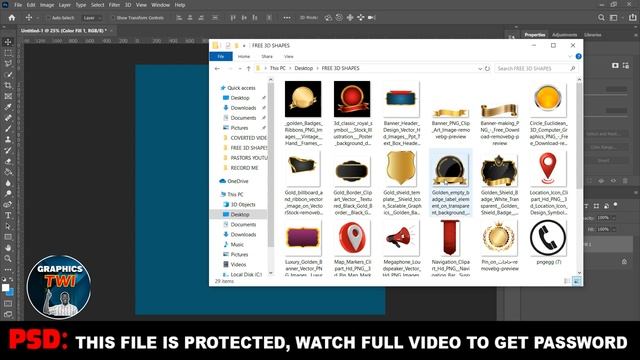Open the Edit Toolbar three-dots button
The height and width of the screenshot is (360, 640).
[8, 269]
